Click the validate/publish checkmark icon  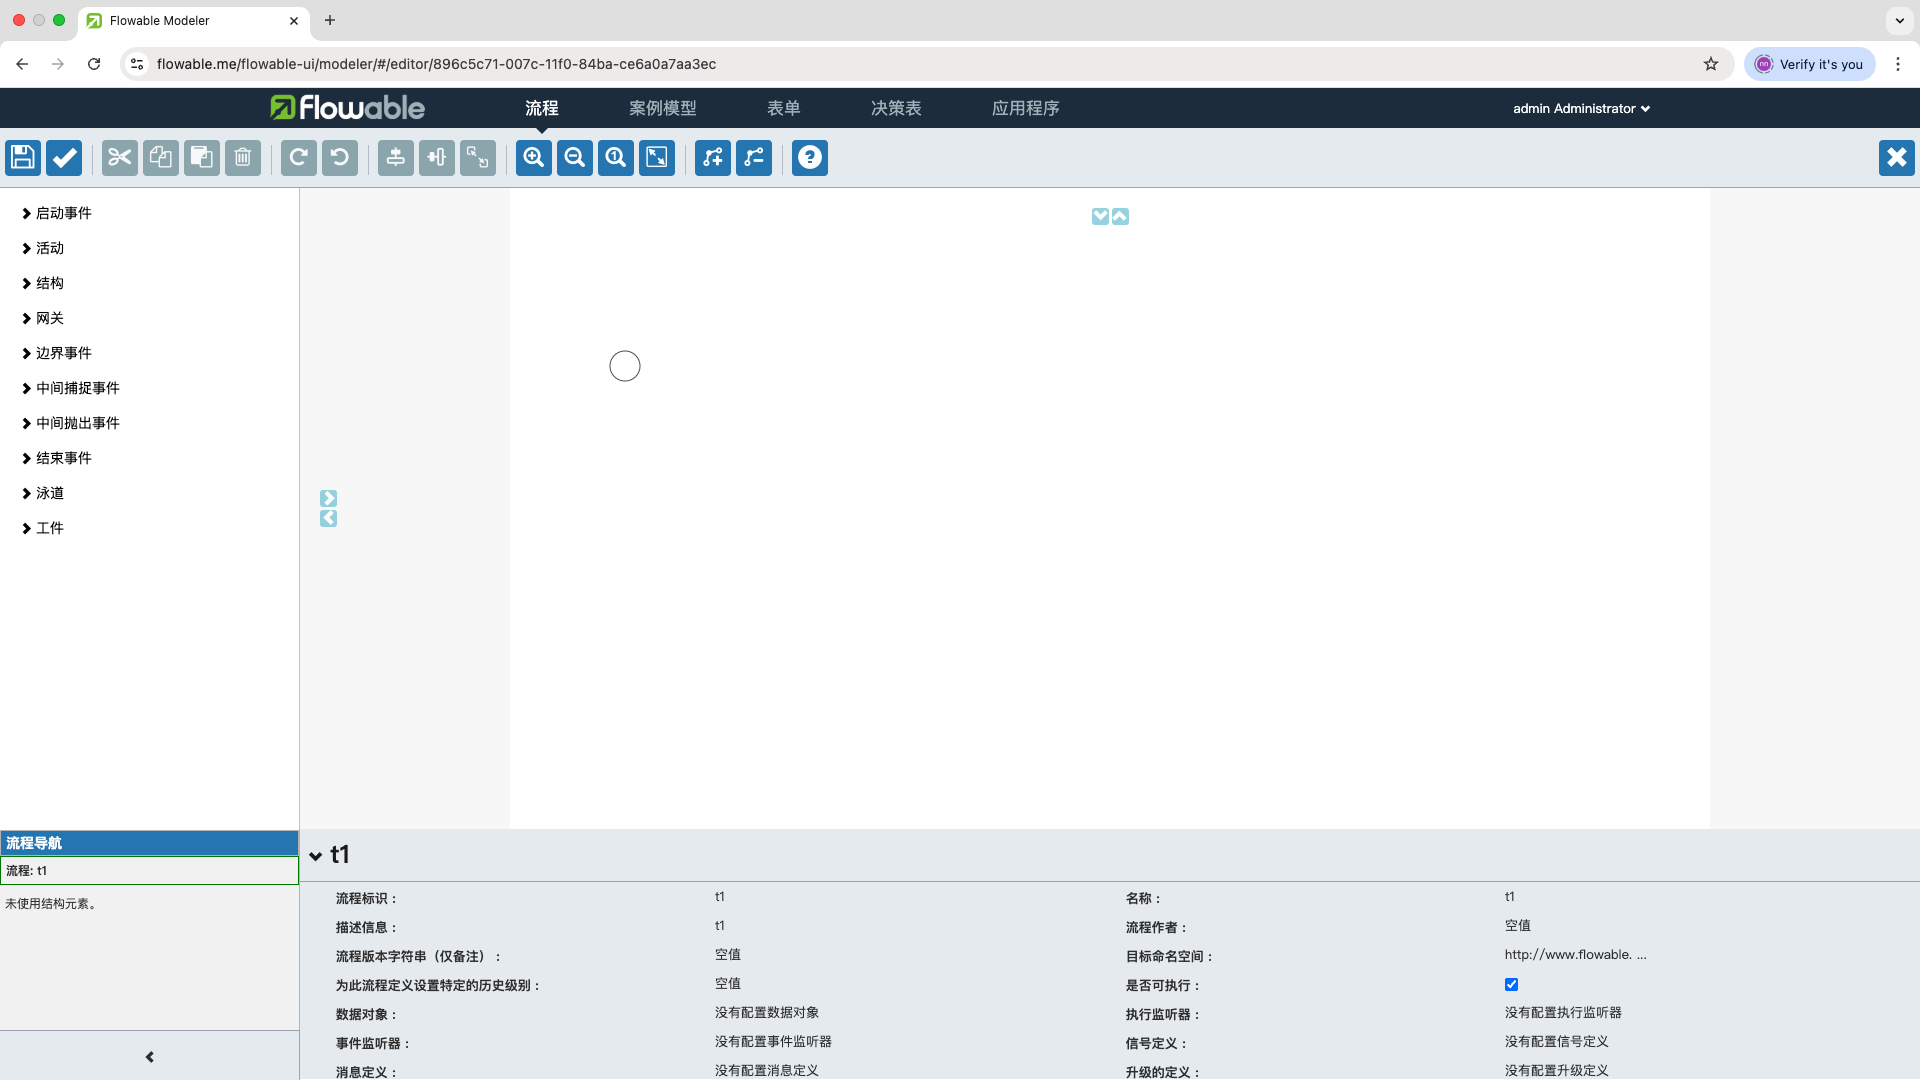(63, 157)
